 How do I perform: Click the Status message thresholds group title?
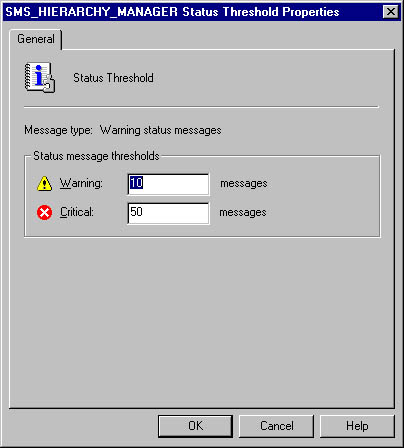coord(96,156)
